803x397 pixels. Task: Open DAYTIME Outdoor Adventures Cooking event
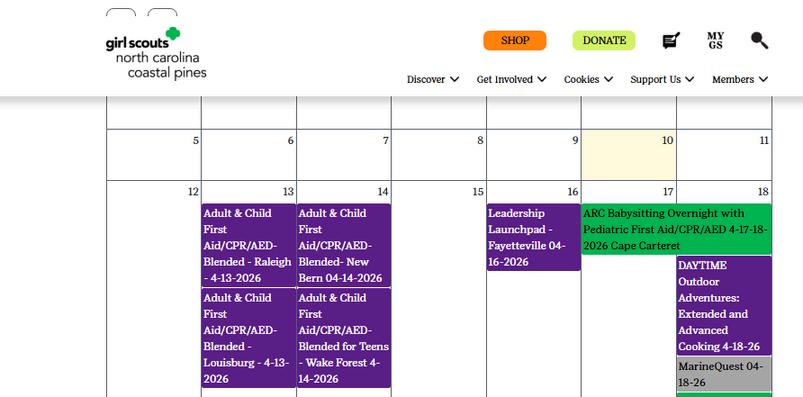724,305
